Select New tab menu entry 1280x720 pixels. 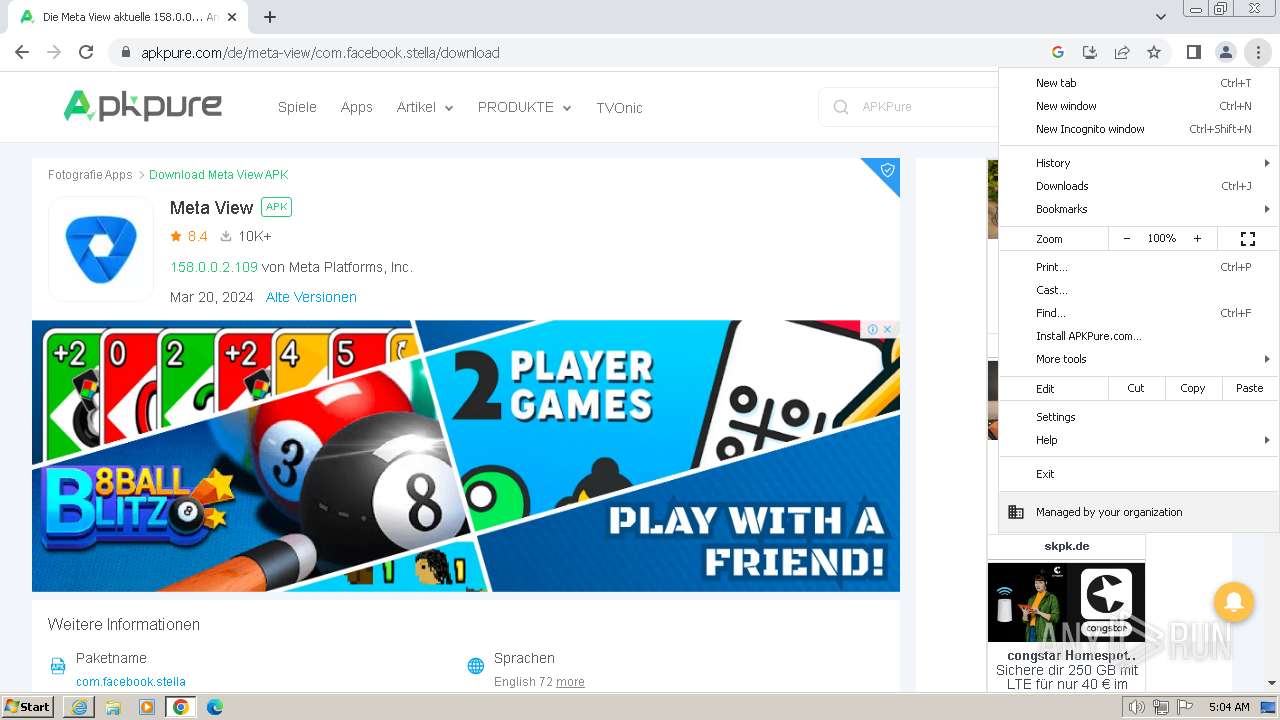(x=1139, y=83)
